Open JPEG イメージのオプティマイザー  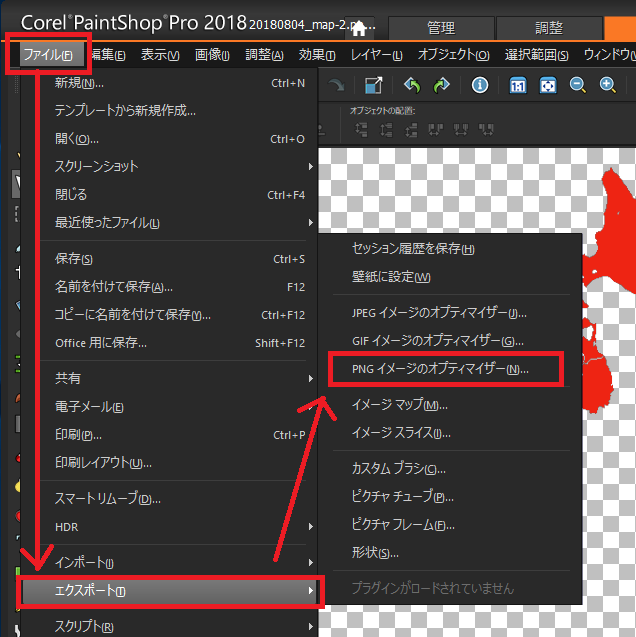[451, 313]
